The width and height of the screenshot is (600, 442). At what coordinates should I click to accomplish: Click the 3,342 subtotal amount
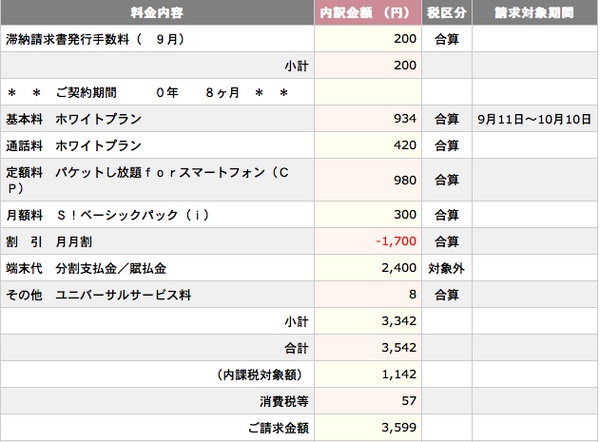[x=399, y=321]
